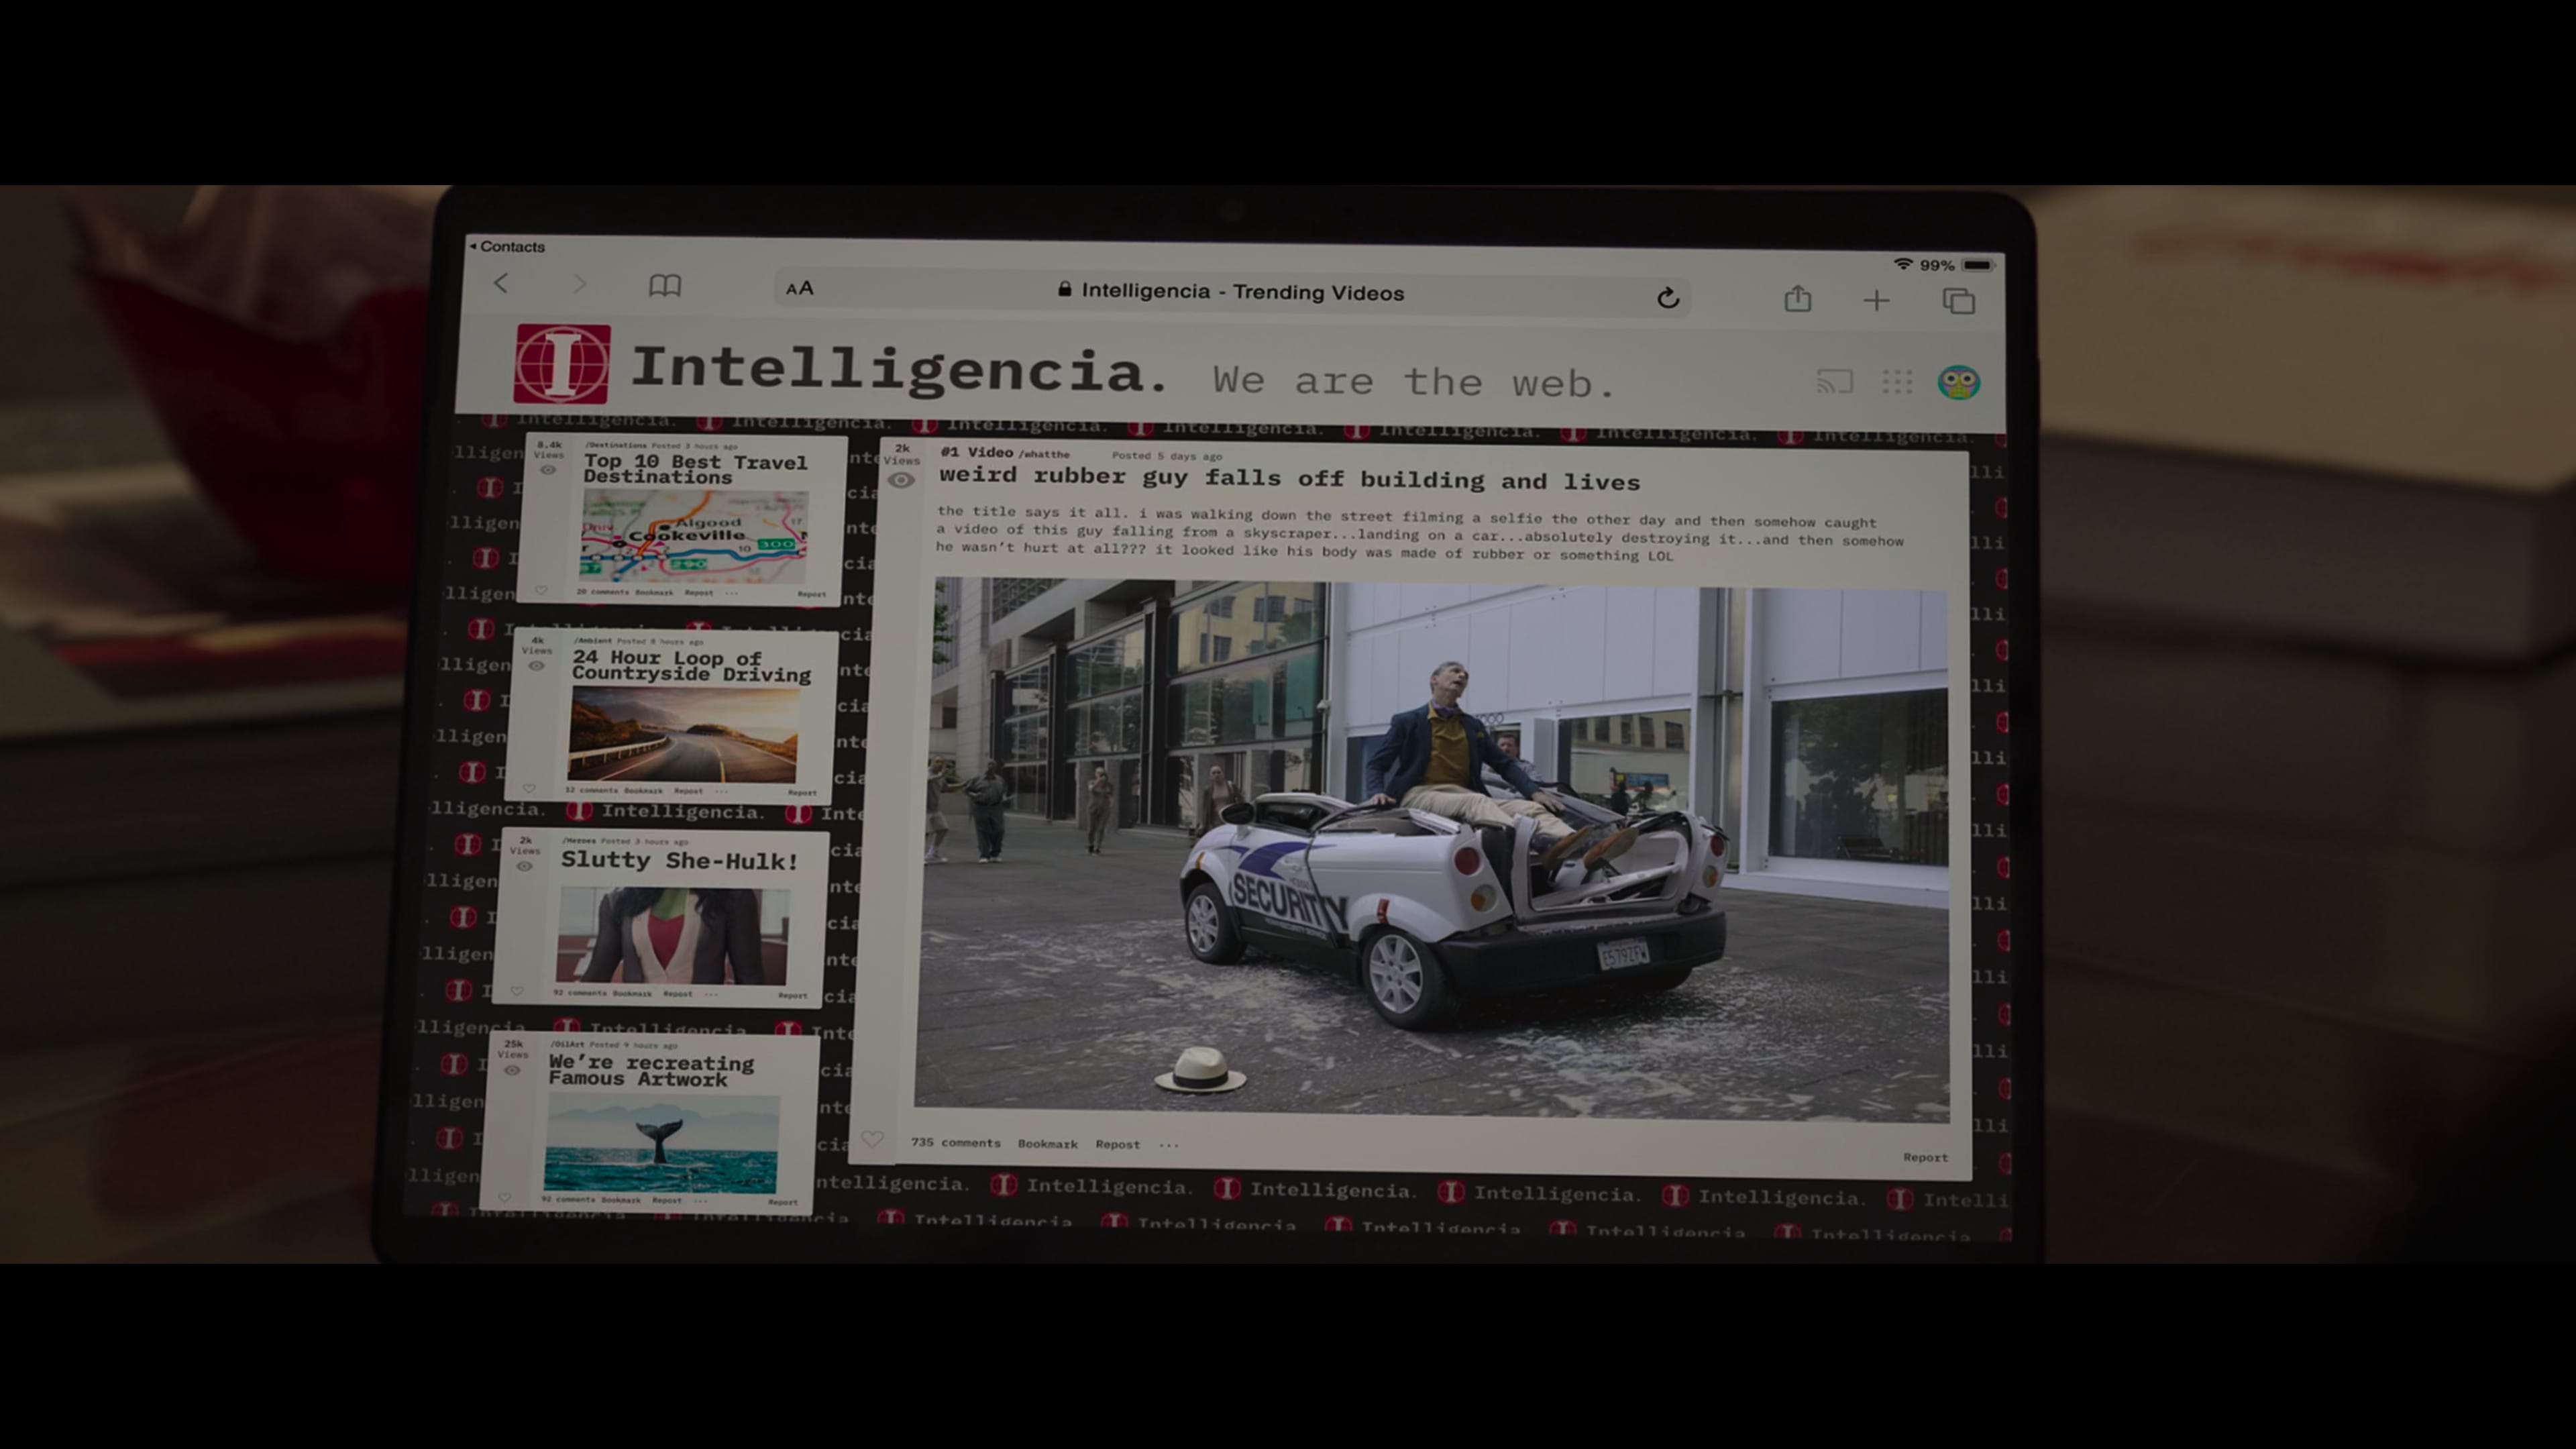
Task: Open the 12 comments link on the Countryside Driving card
Action: coord(591,790)
